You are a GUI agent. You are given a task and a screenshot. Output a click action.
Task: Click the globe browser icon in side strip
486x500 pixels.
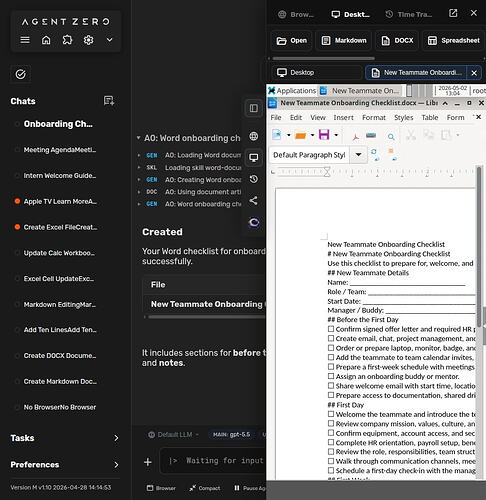pyautogui.click(x=254, y=136)
